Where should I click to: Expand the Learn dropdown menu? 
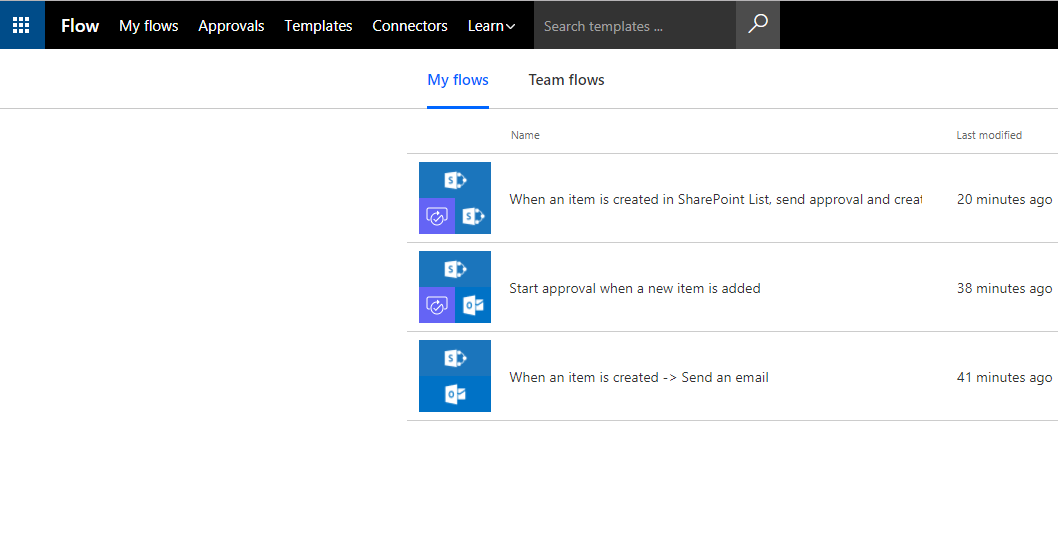point(491,26)
